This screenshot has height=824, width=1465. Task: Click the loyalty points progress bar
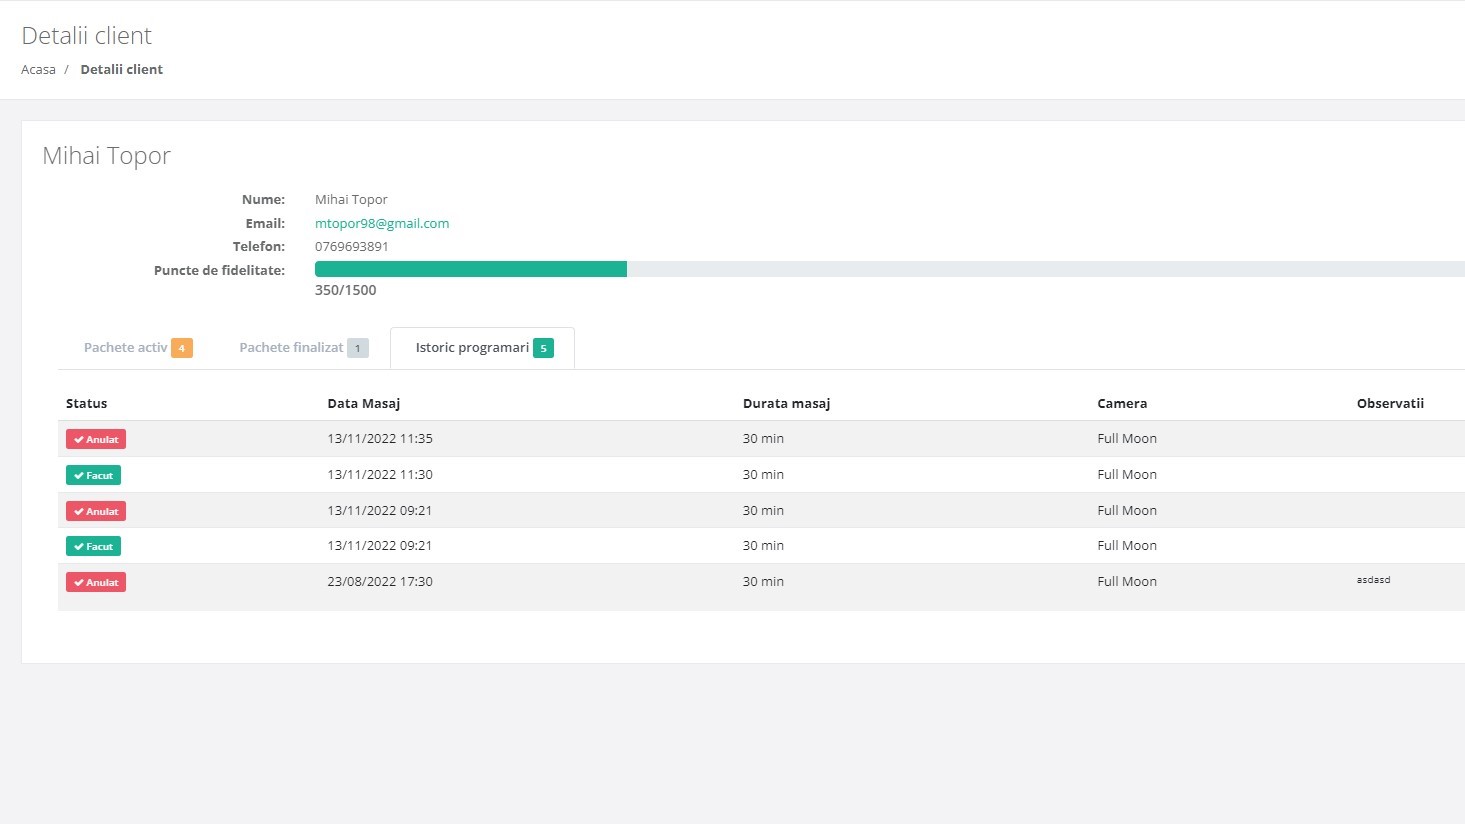coord(890,269)
